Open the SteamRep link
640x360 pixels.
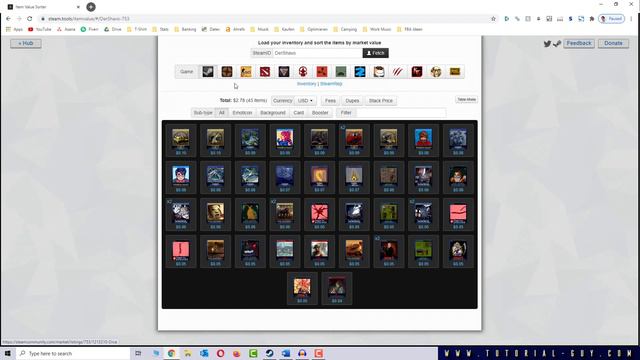pyautogui.click(x=331, y=84)
